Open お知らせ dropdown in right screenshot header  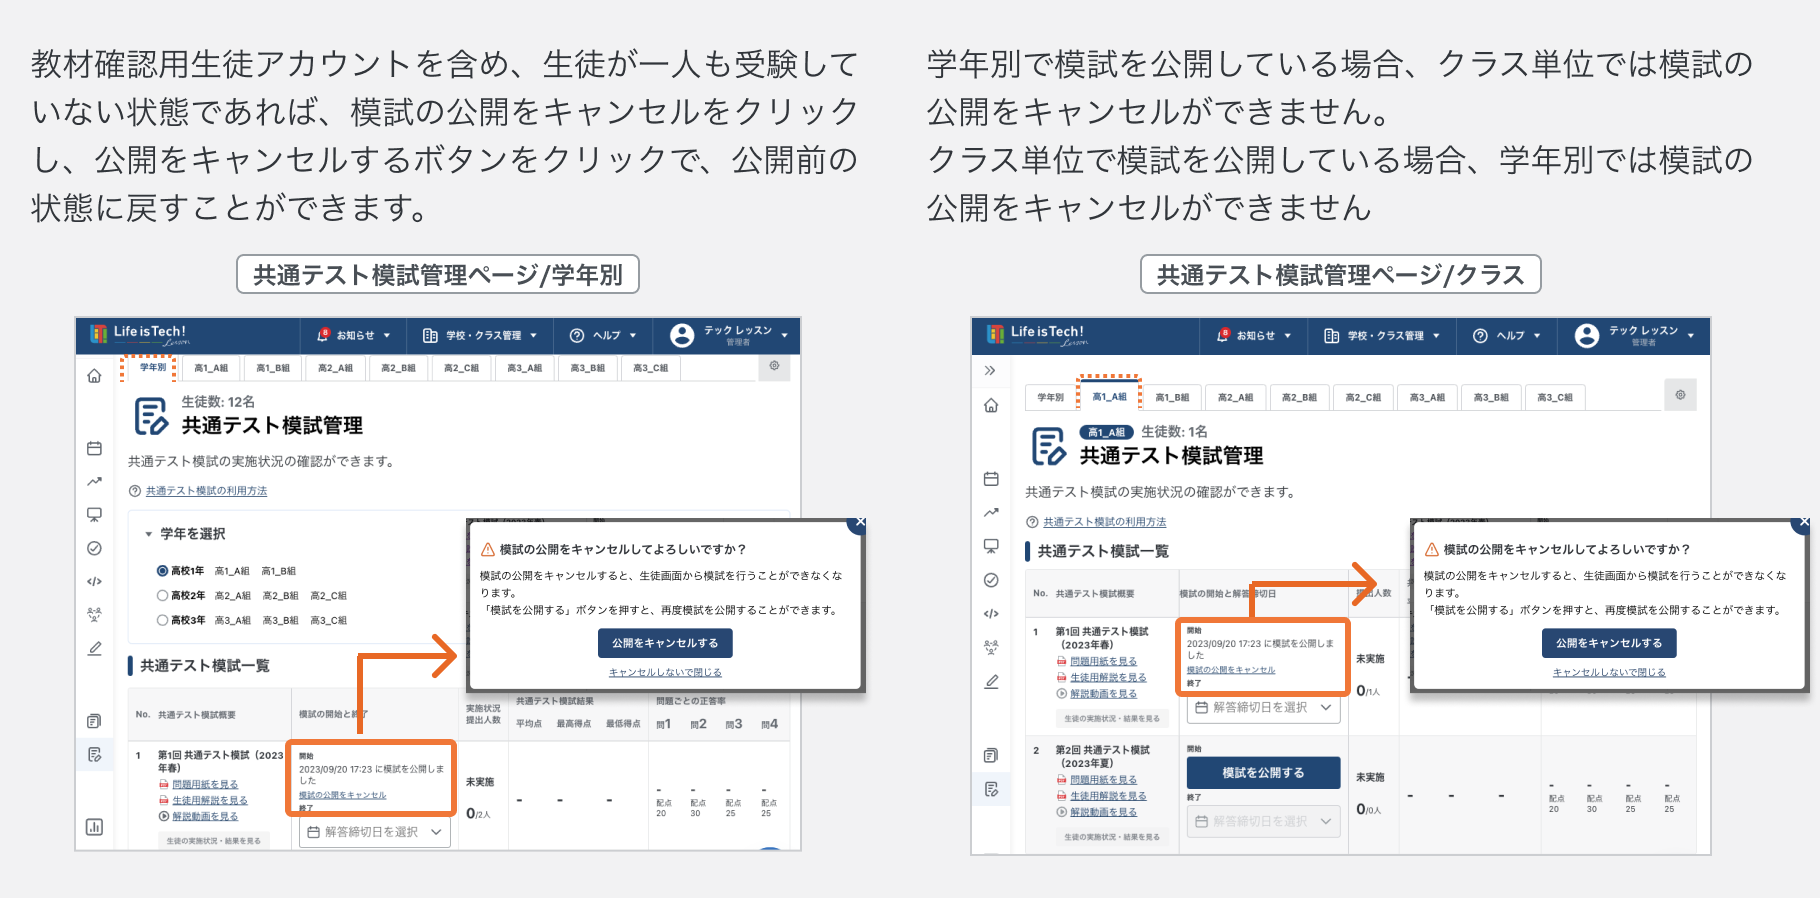[1255, 336]
